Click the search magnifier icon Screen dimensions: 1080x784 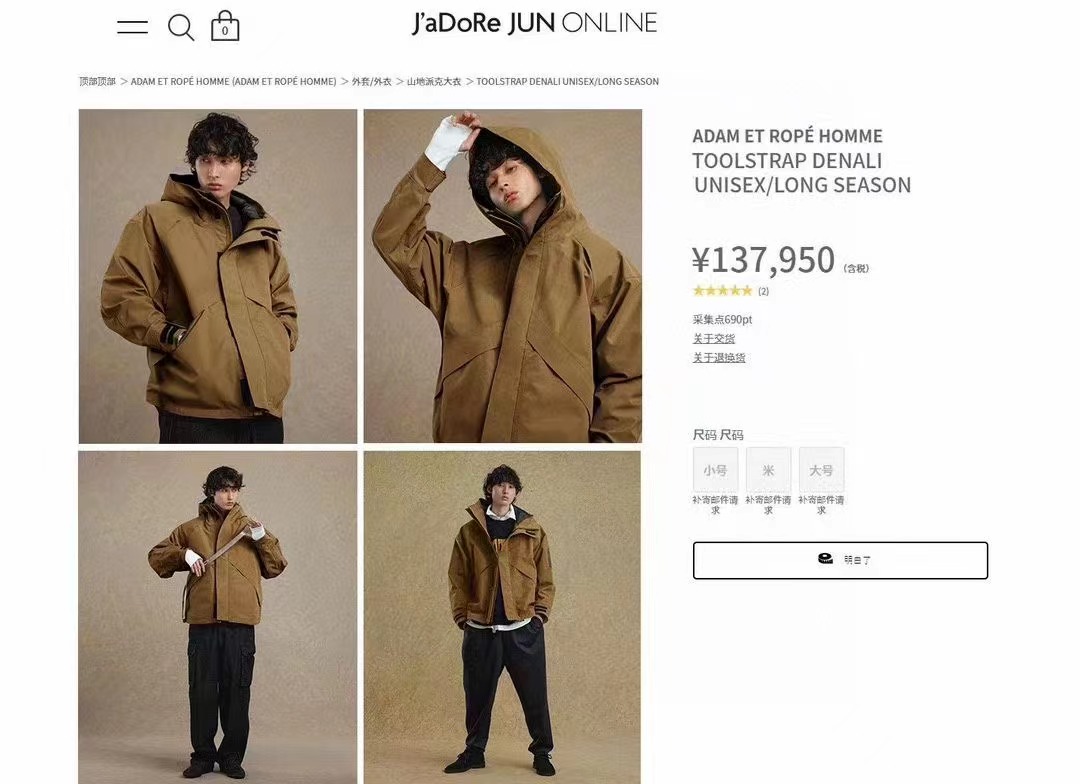(181, 28)
